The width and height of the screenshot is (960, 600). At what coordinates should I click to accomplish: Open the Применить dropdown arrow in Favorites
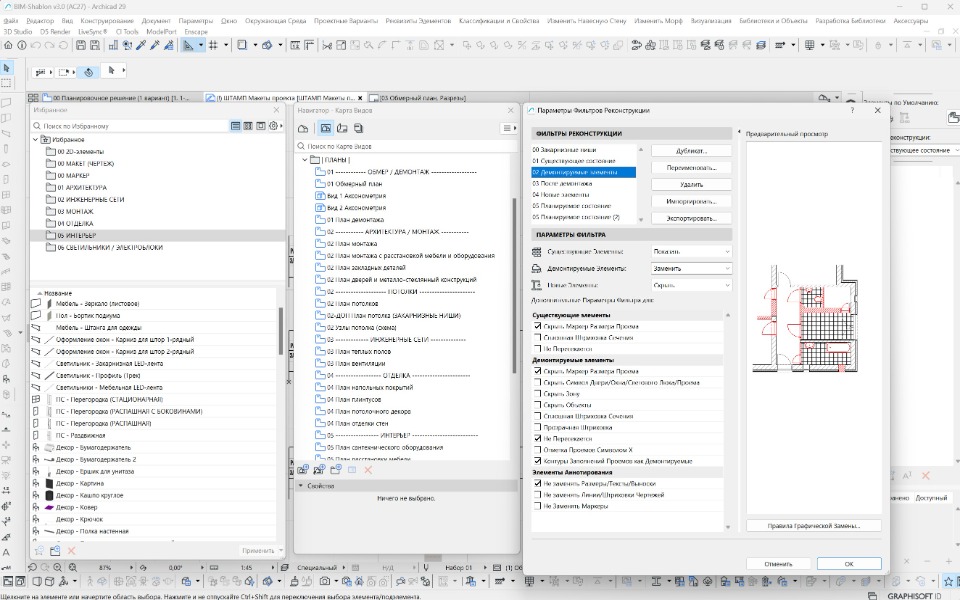pos(280,550)
